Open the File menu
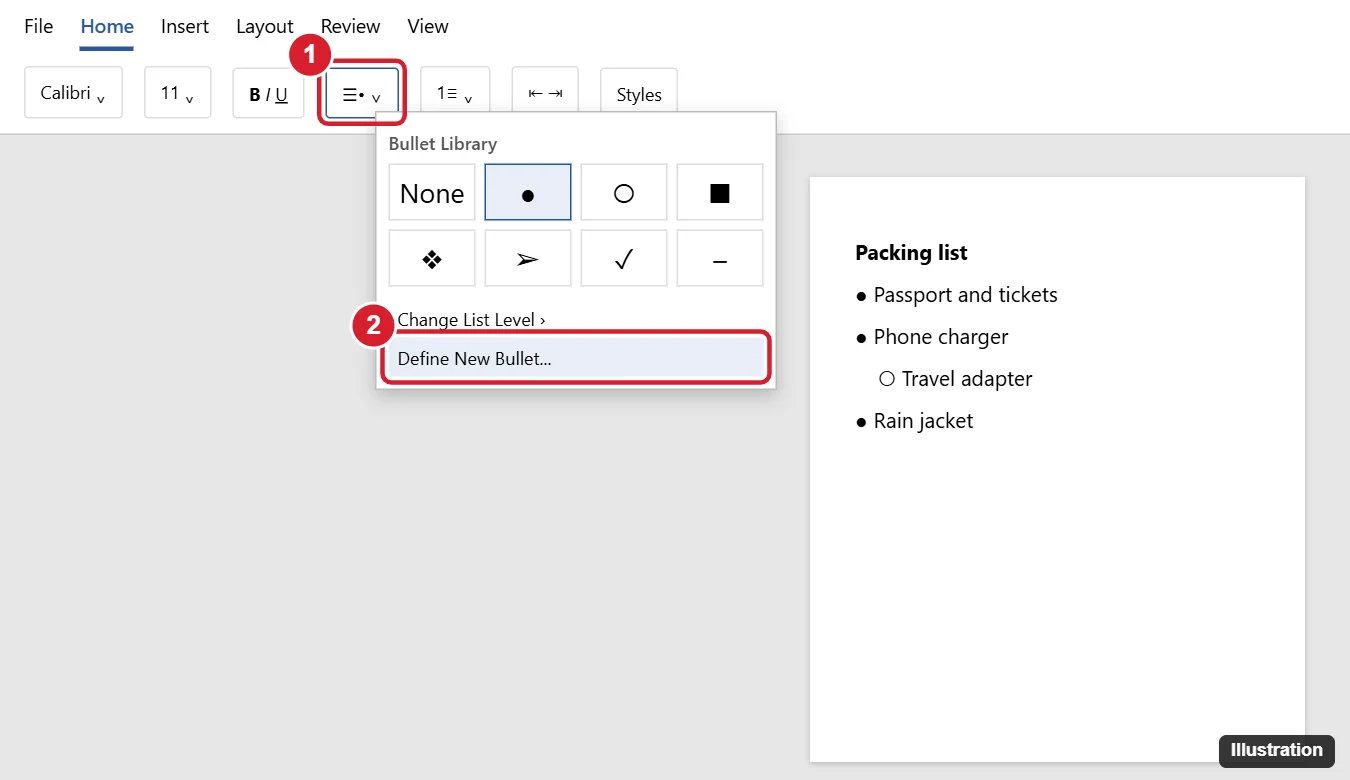The height and width of the screenshot is (780, 1350). (39, 26)
